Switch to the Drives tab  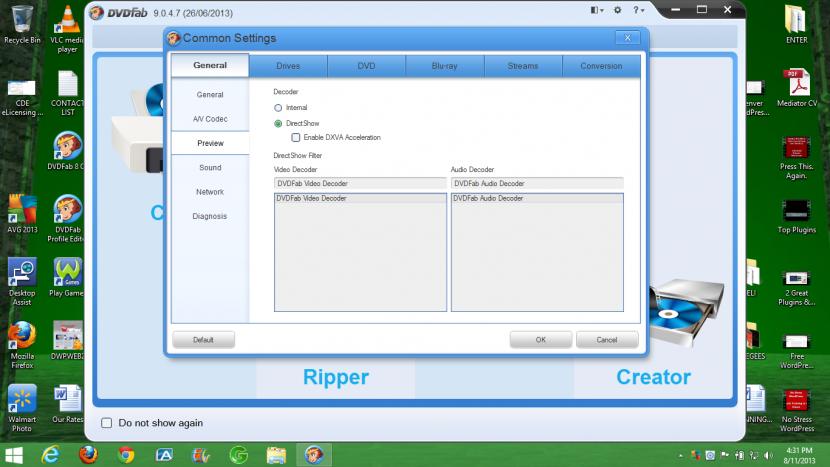288,66
